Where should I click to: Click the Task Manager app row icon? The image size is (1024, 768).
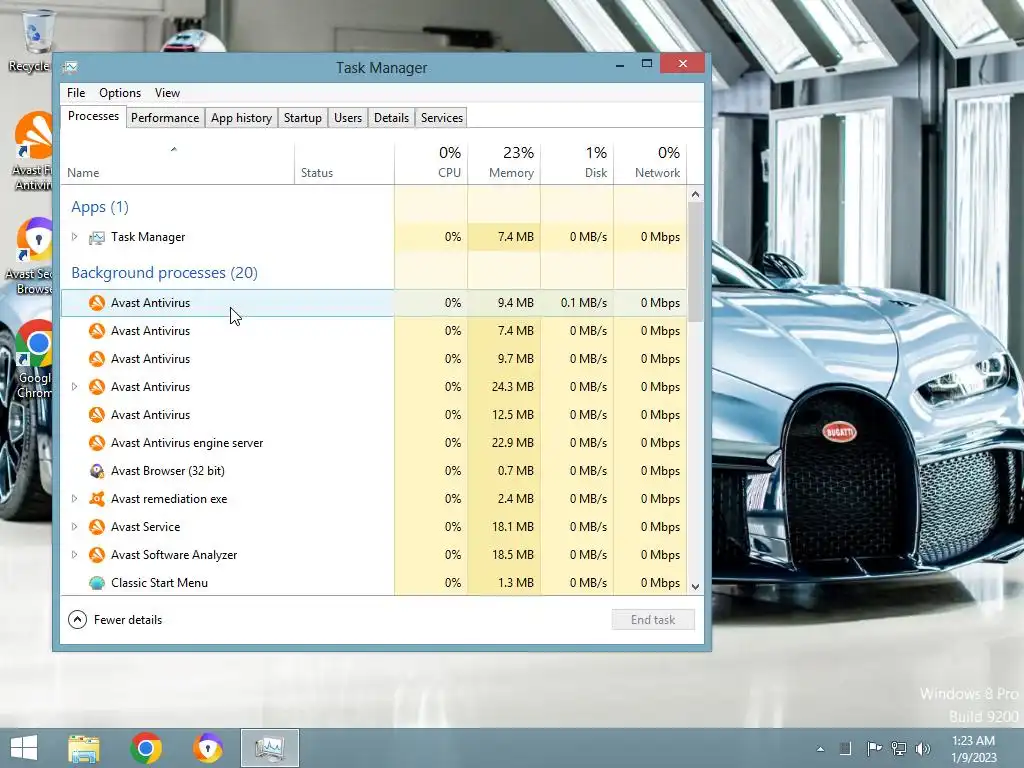[x=97, y=237]
